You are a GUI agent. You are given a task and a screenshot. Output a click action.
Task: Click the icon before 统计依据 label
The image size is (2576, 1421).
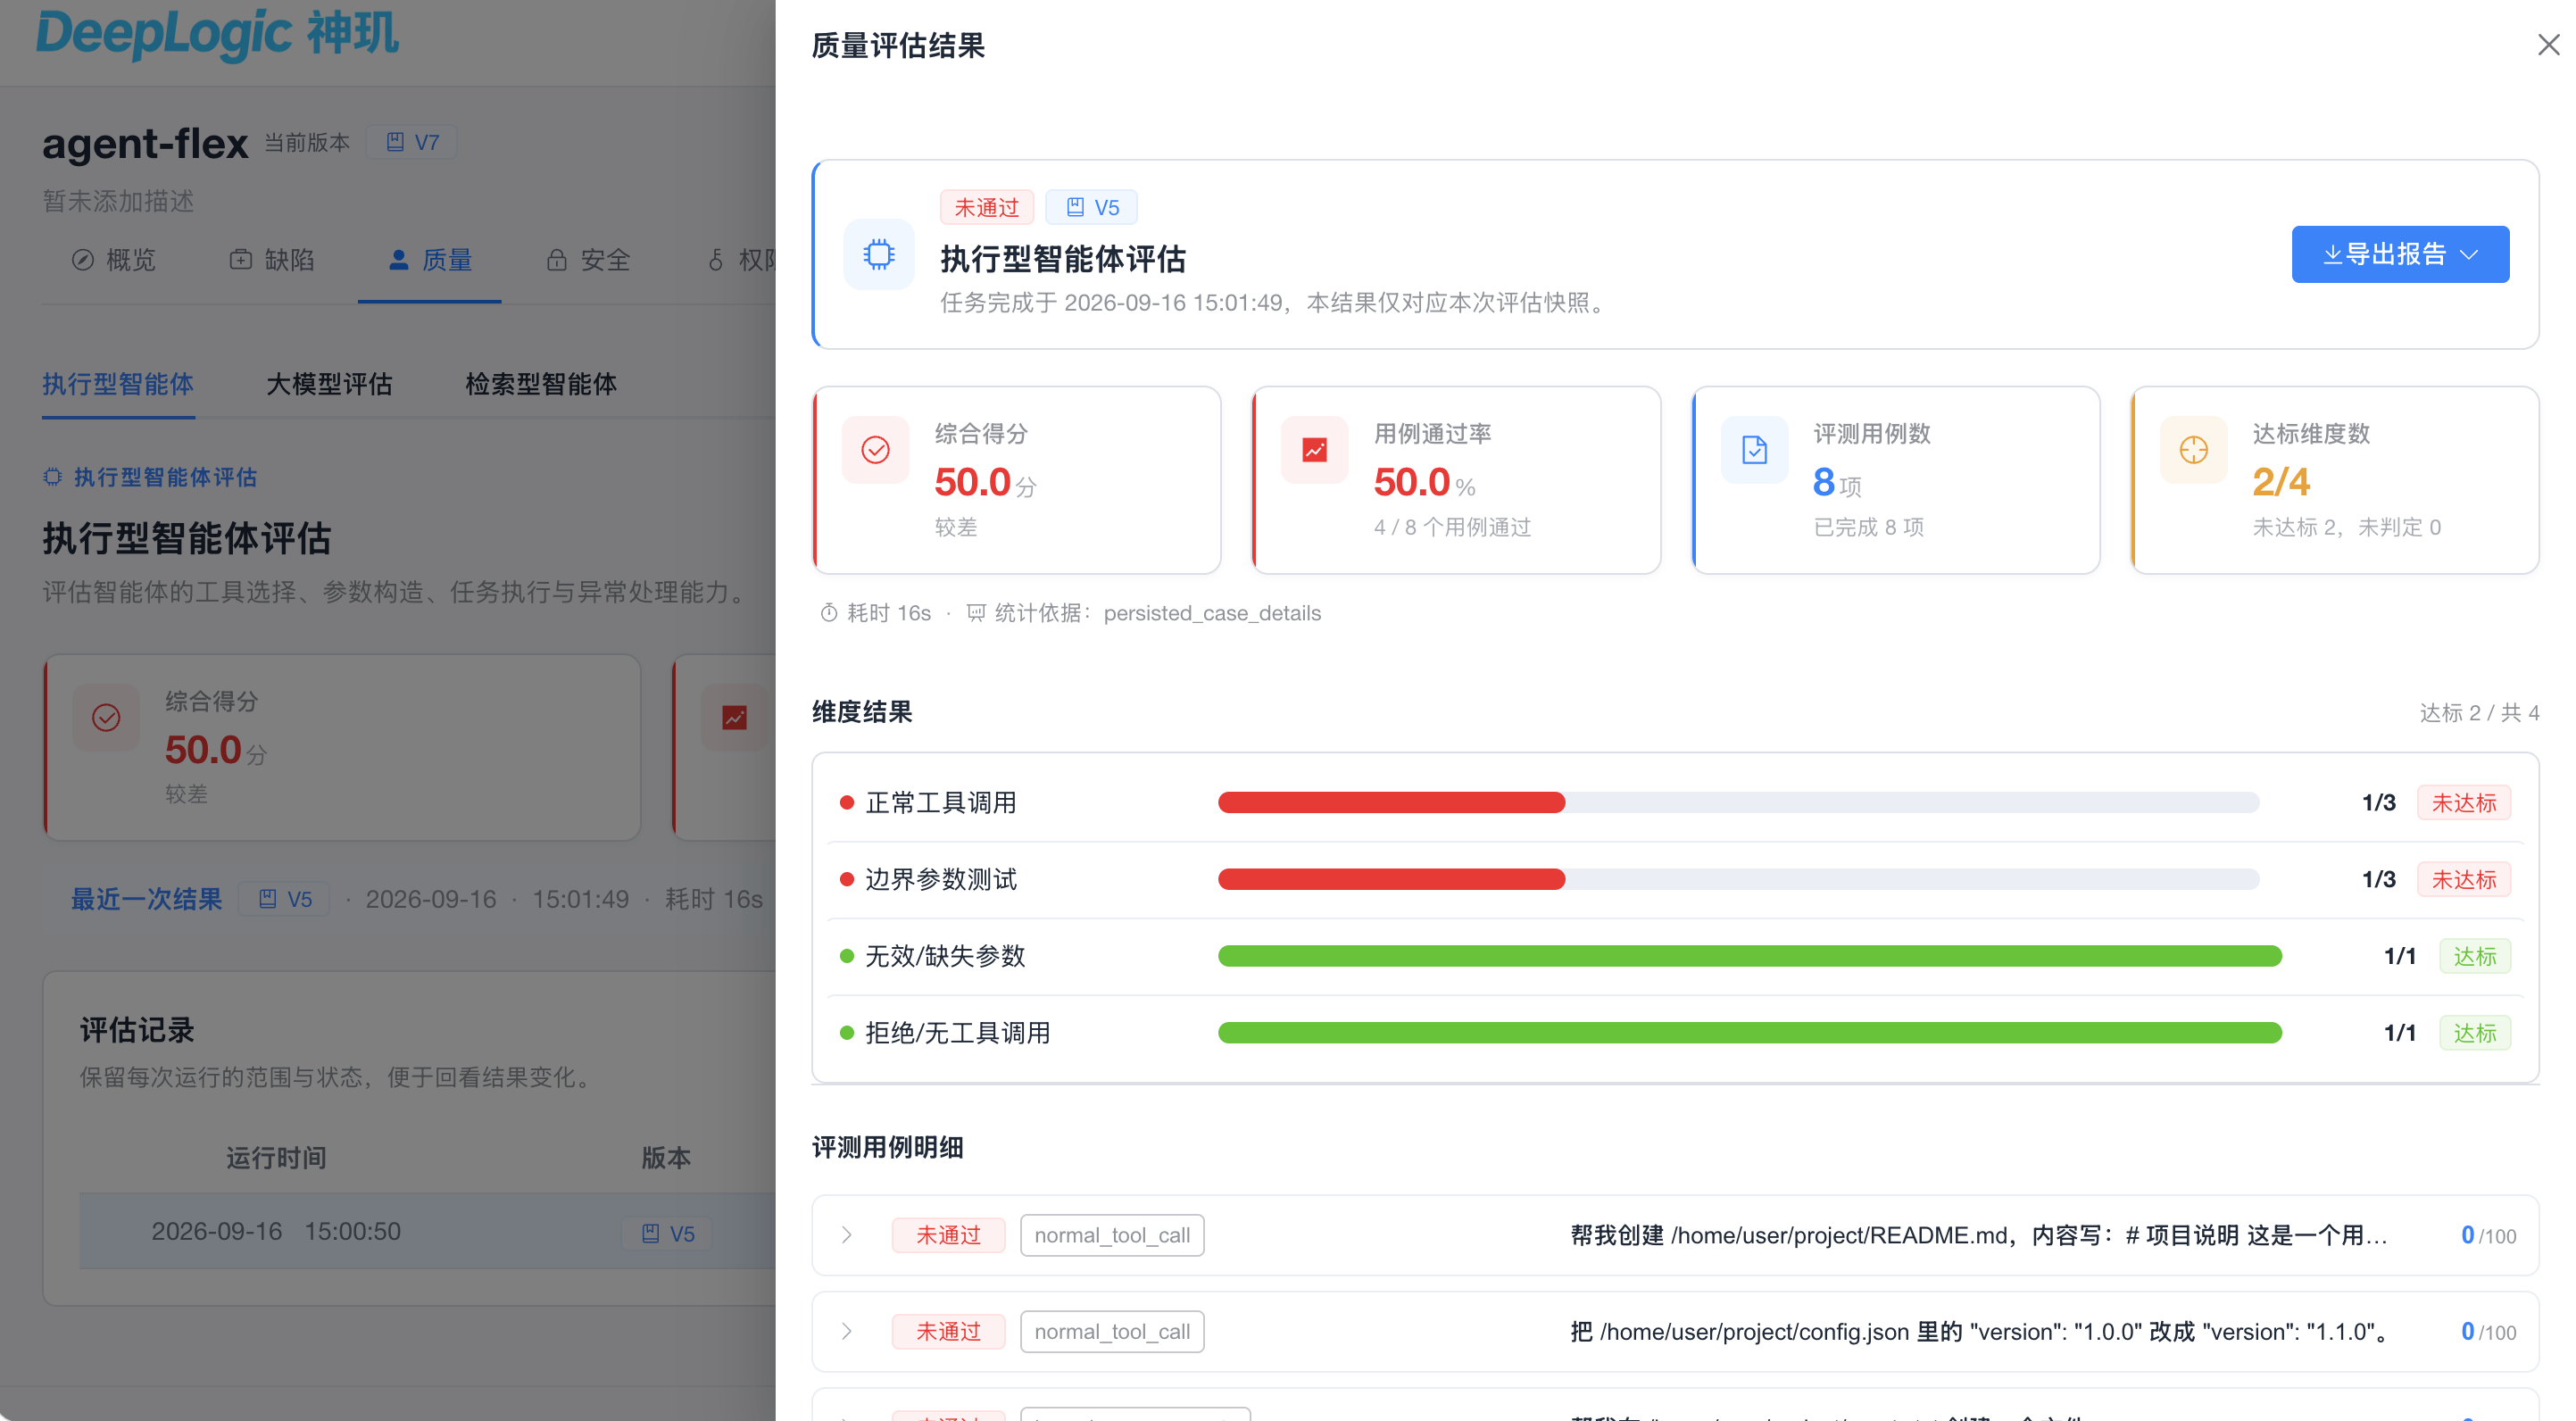pyautogui.click(x=976, y=613)
